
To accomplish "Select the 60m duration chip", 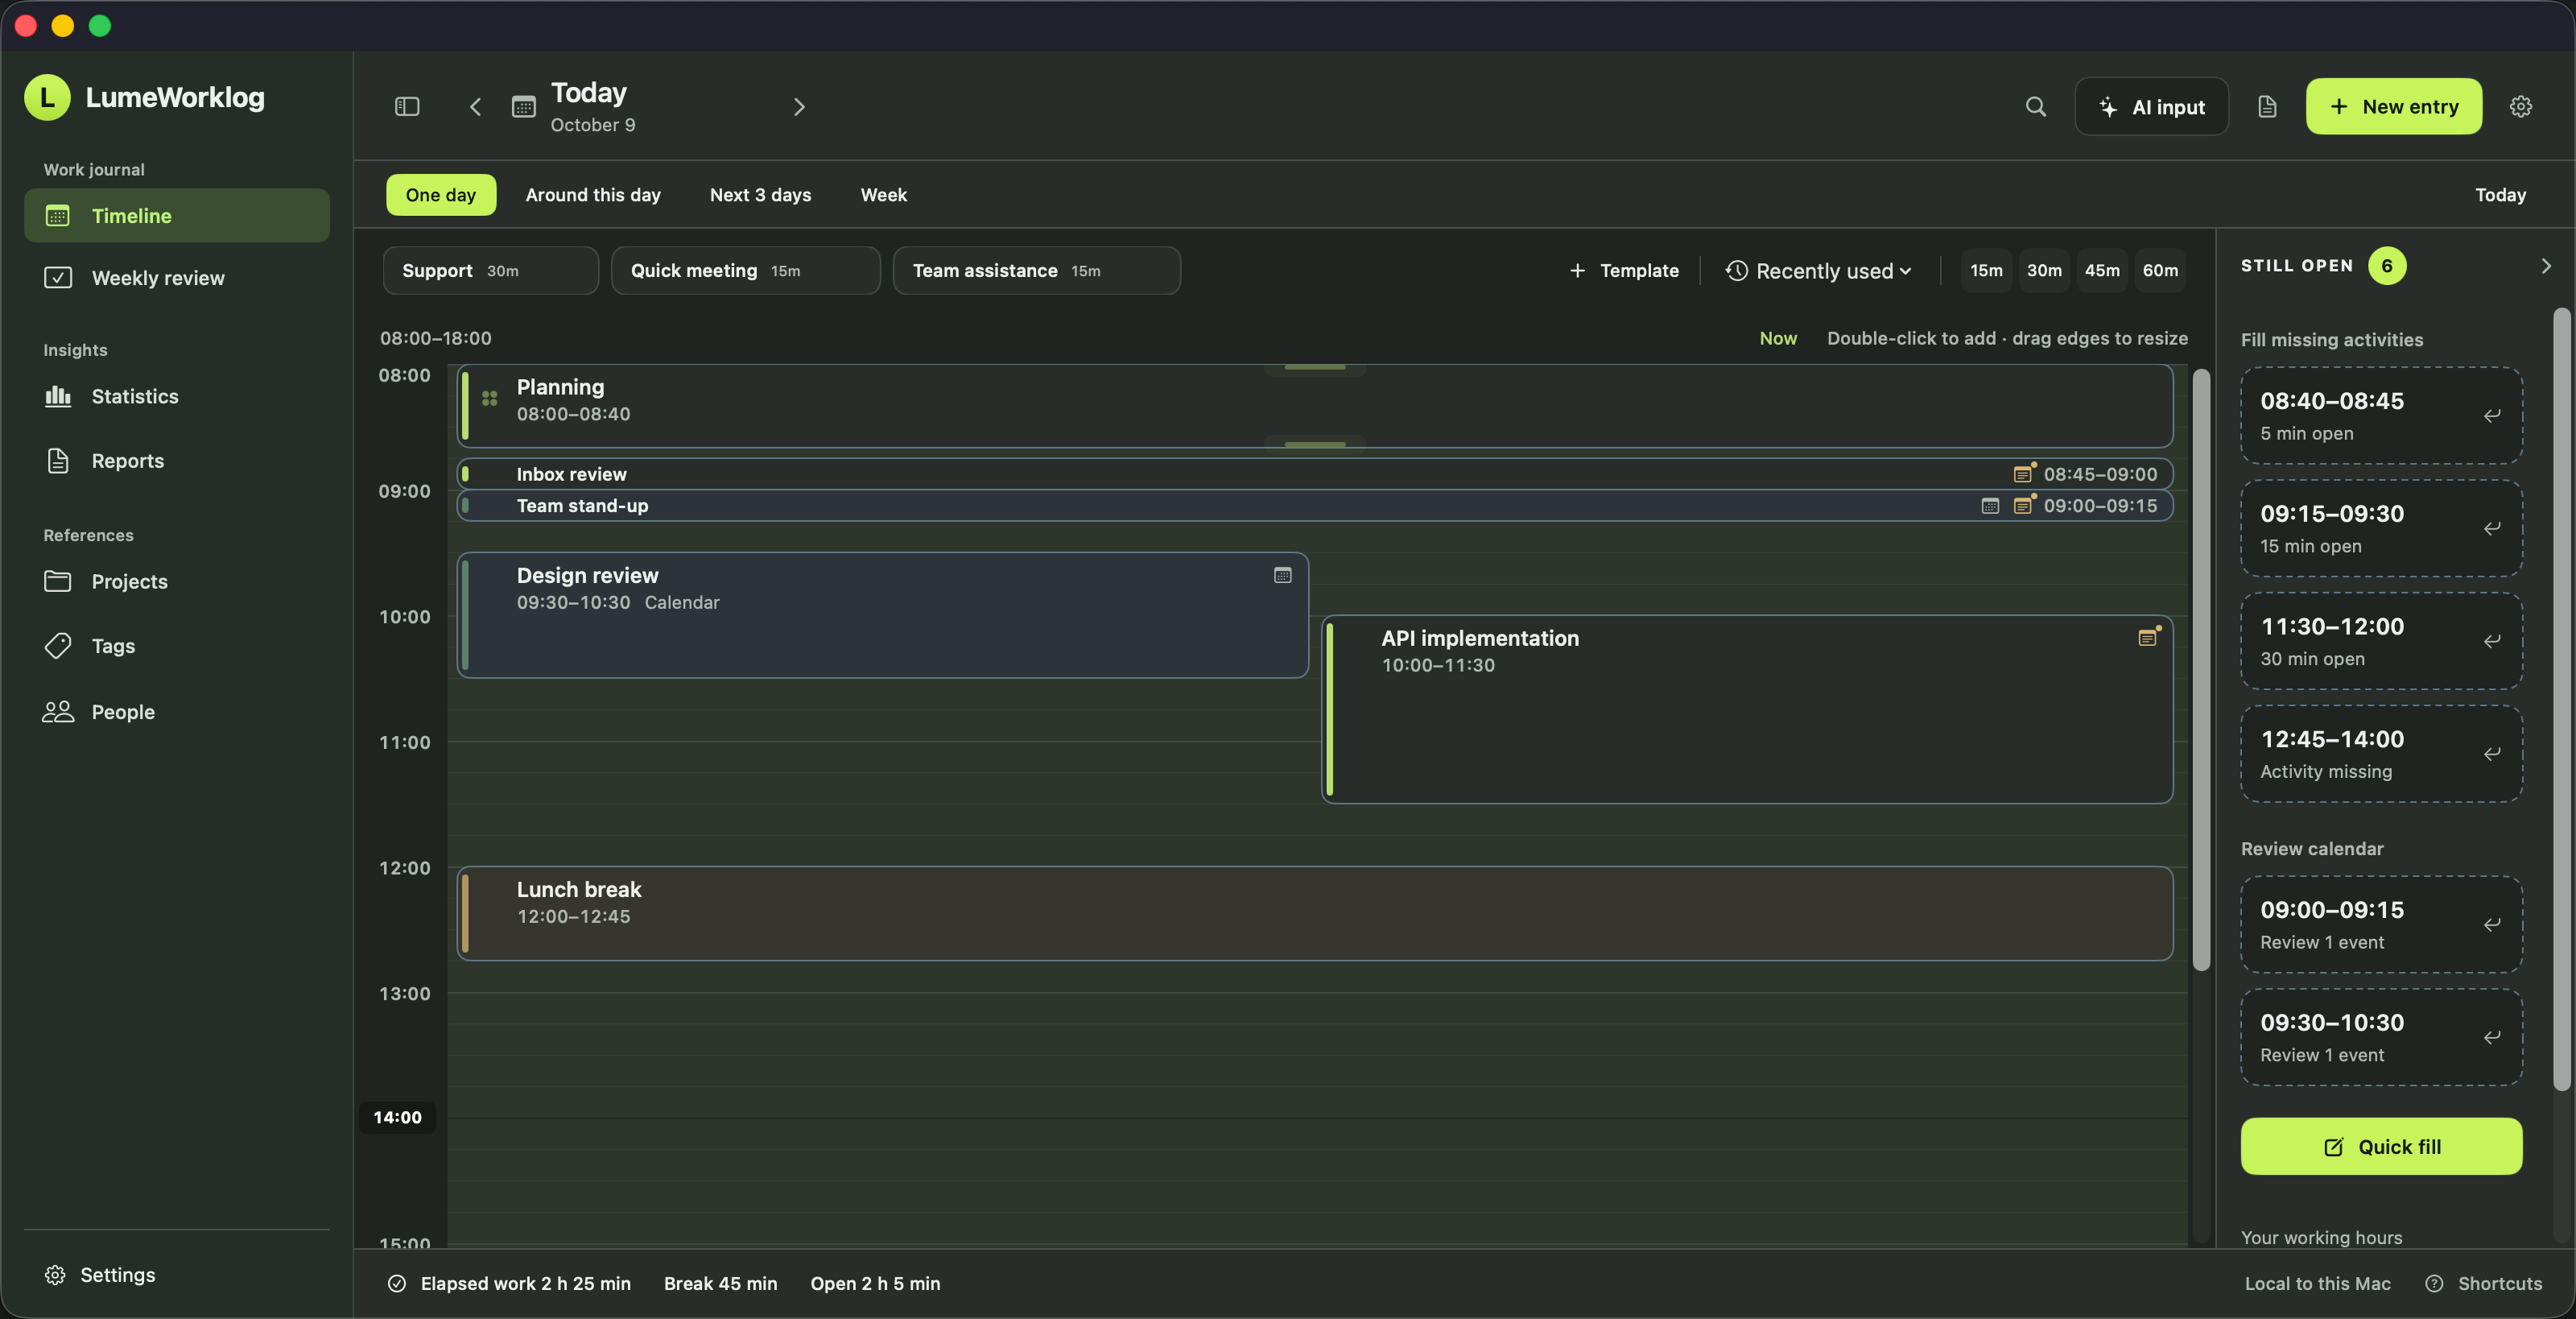I will point(2159,271).
